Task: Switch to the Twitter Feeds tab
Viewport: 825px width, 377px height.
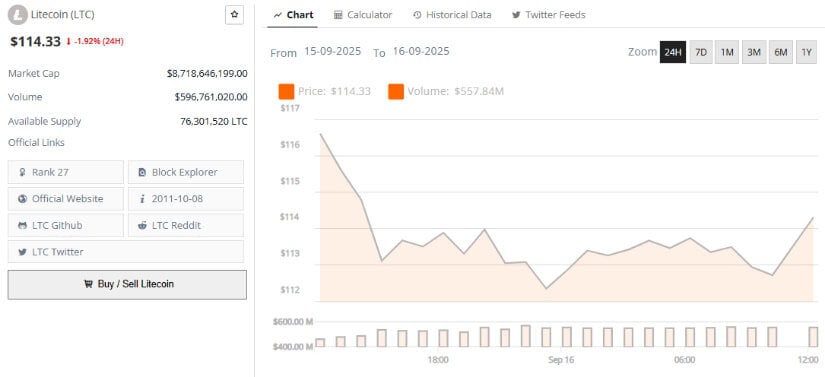Action: pyautogui.click(x=548, y=15)
